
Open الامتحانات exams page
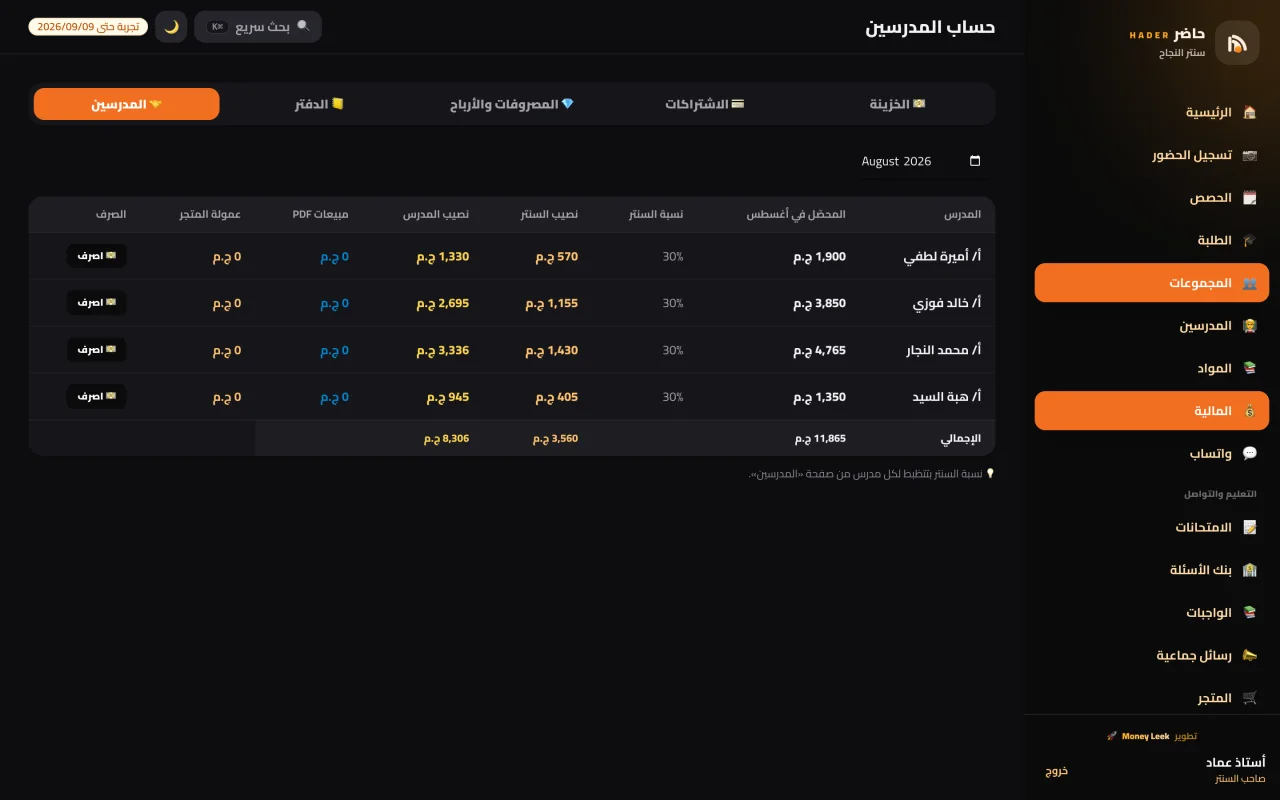[x=1152, y=527]
